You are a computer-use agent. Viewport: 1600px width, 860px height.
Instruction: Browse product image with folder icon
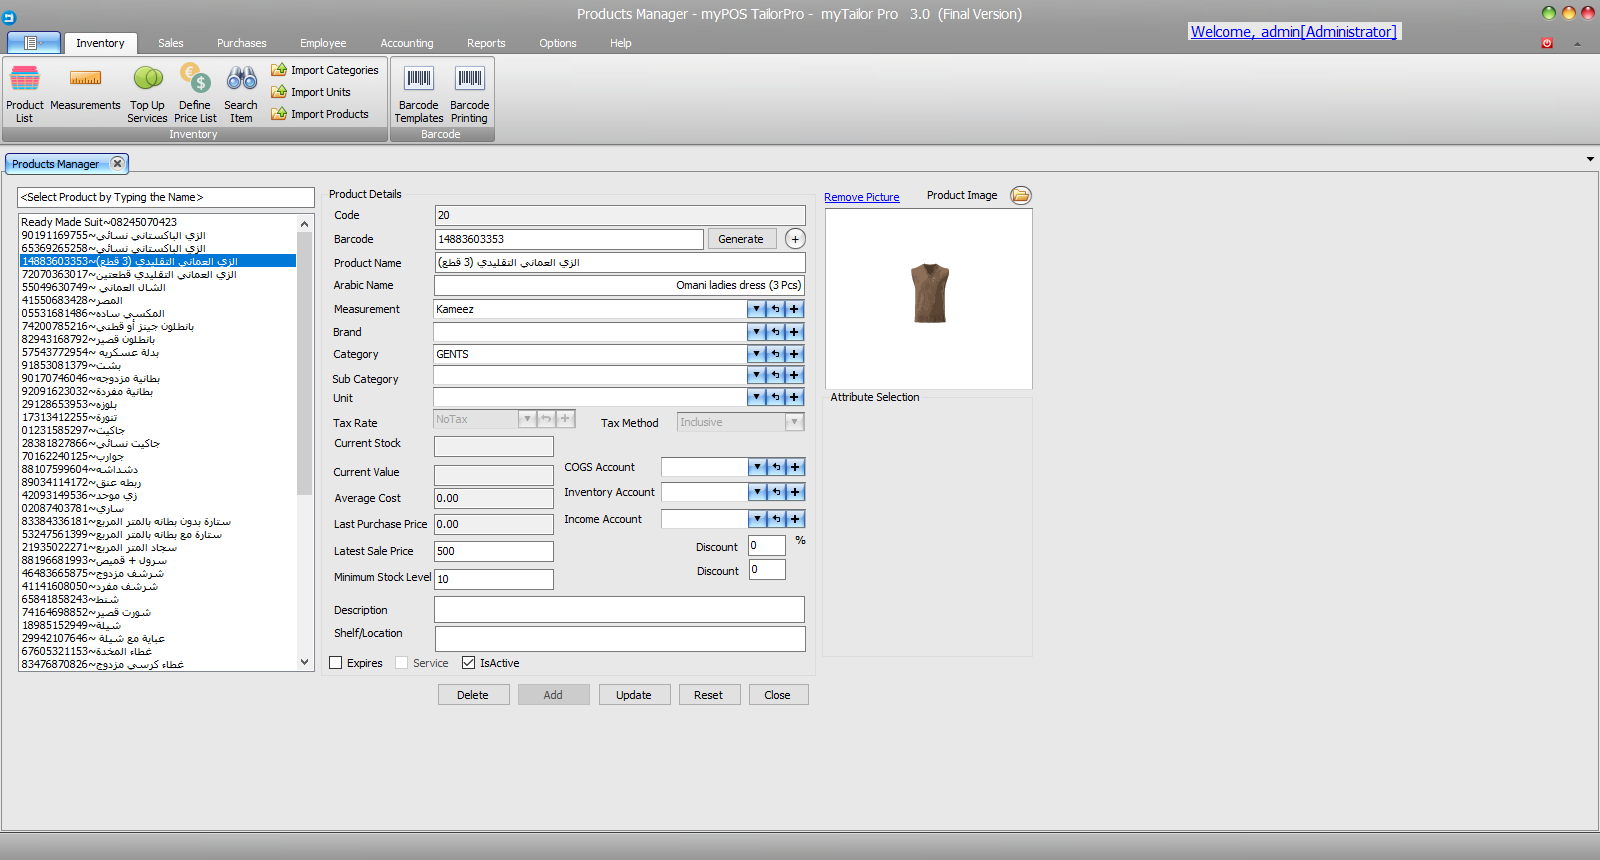tap(1020, 196)
